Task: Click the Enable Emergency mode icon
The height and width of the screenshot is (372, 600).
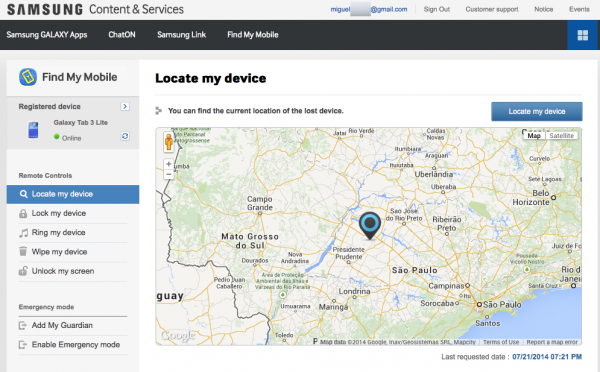Action: 23,345
